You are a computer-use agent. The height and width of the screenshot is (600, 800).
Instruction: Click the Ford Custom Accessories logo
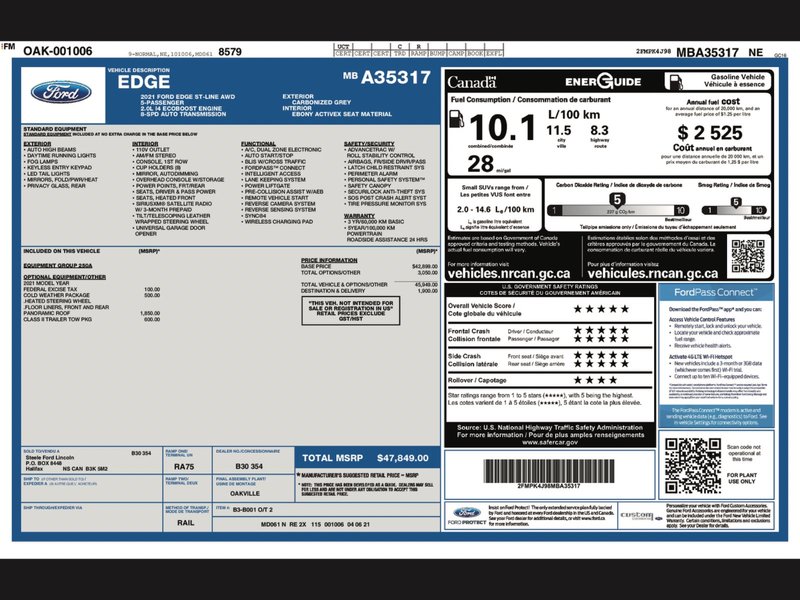point(641,516)
